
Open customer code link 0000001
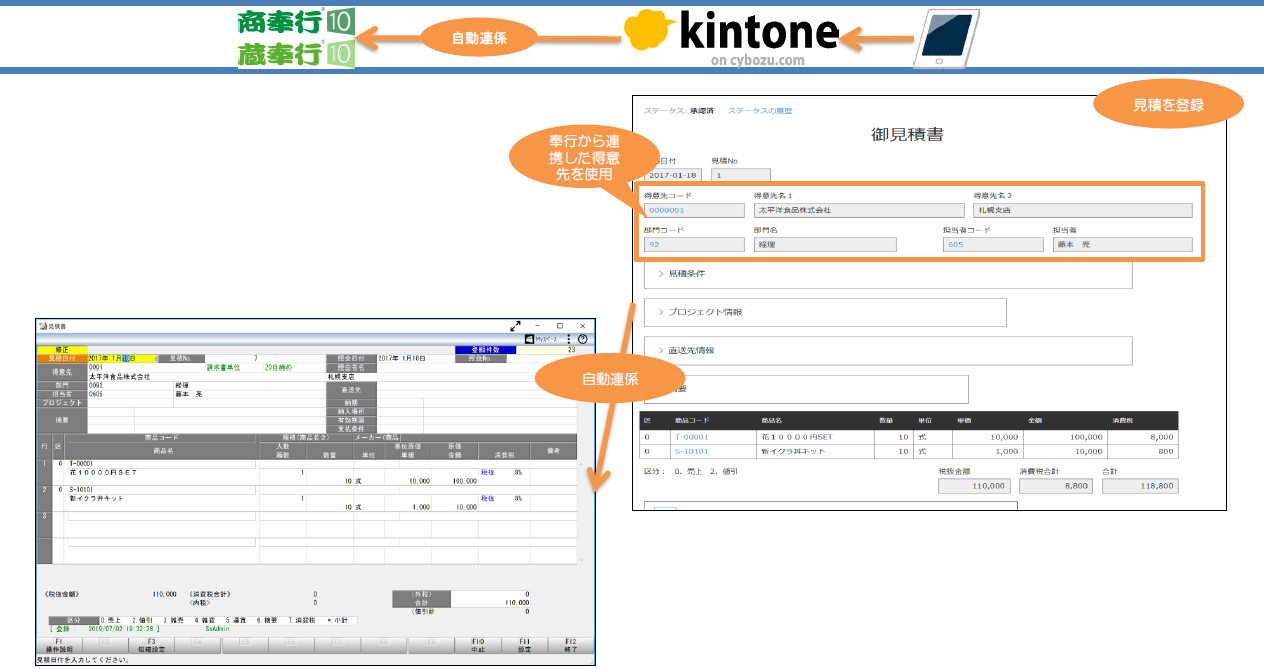coord(666,211)
